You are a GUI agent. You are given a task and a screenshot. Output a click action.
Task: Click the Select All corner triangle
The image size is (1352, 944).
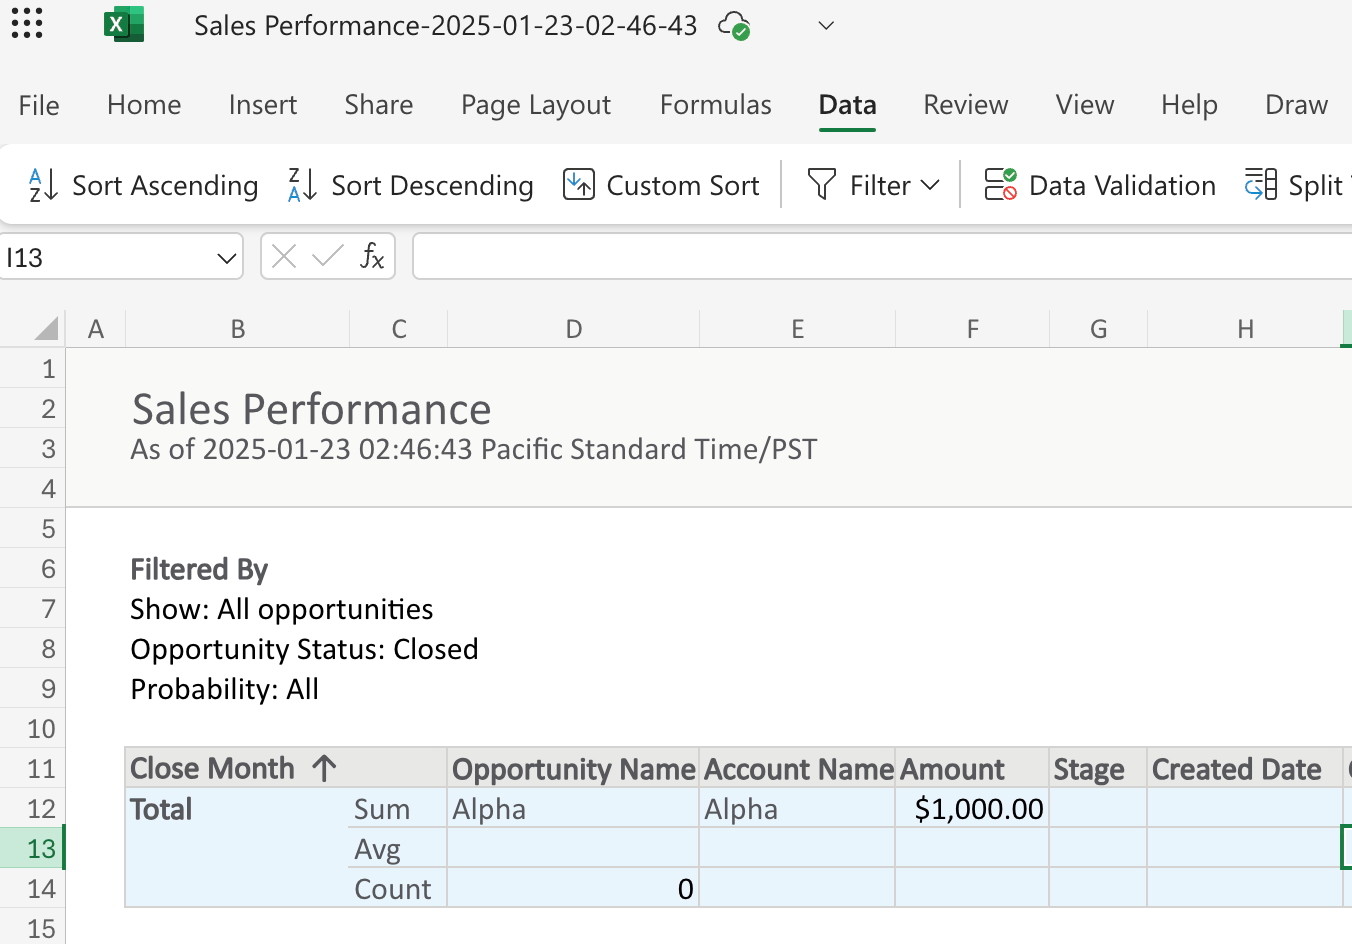coord(46,329)
